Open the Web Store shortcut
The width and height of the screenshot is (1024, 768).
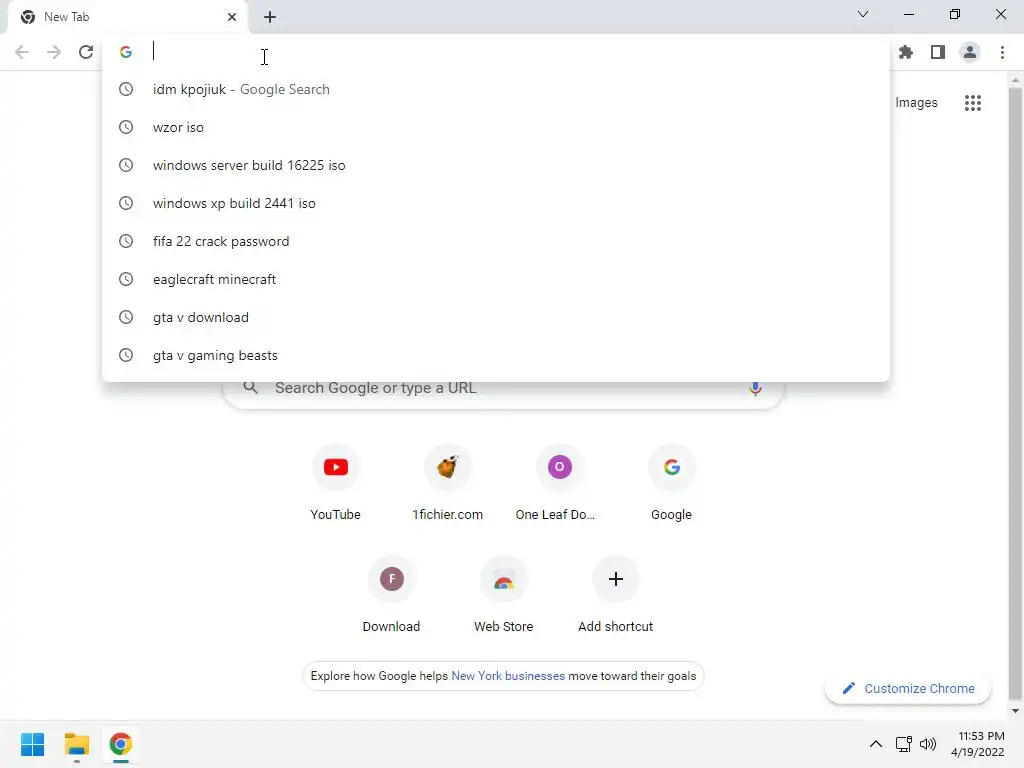tap(504, 594)
